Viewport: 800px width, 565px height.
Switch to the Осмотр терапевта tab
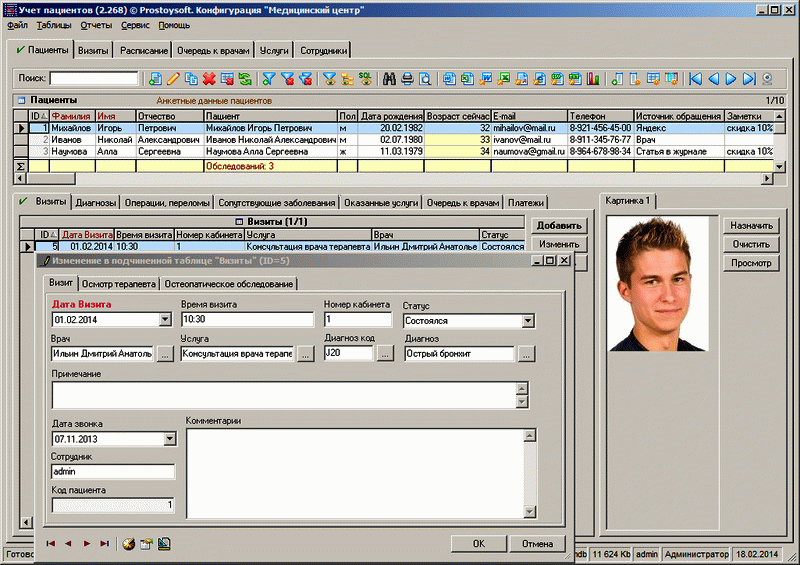[x=119, y=284]
